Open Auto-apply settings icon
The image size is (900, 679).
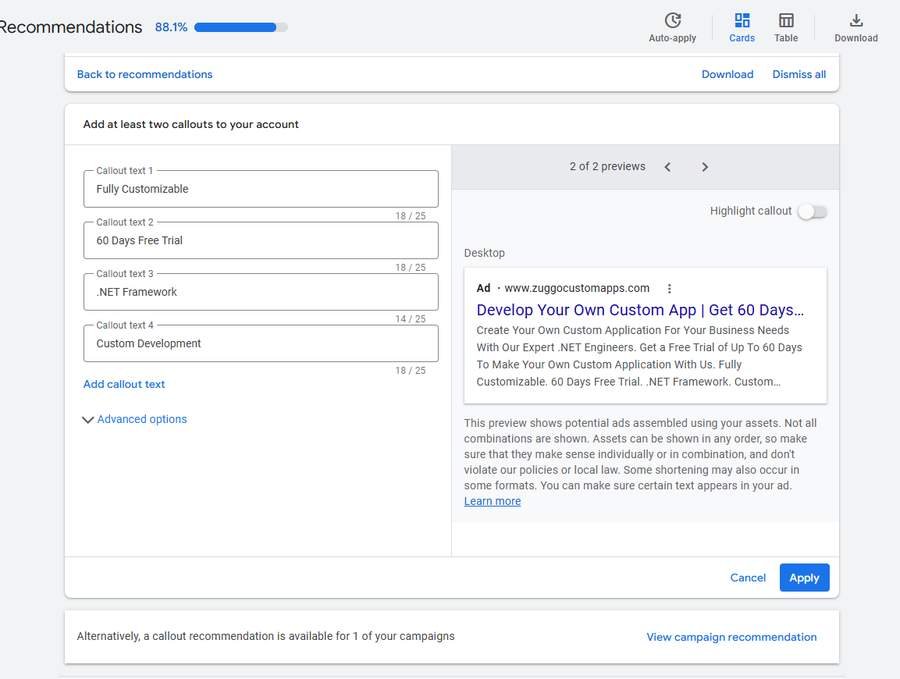click(x=672, y=21)
